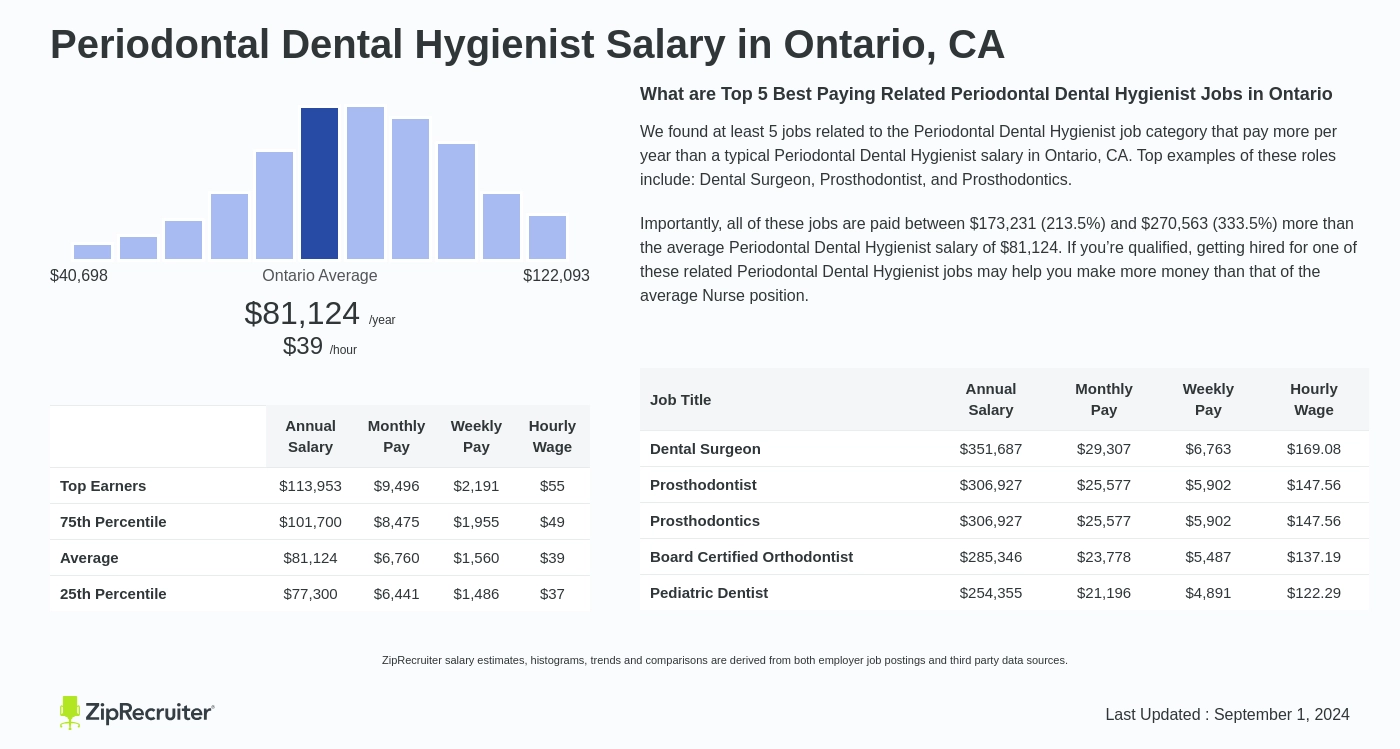
Task: Click the 'Last Updated : September 1, 2024' text
Action: tap(1227, 715)
